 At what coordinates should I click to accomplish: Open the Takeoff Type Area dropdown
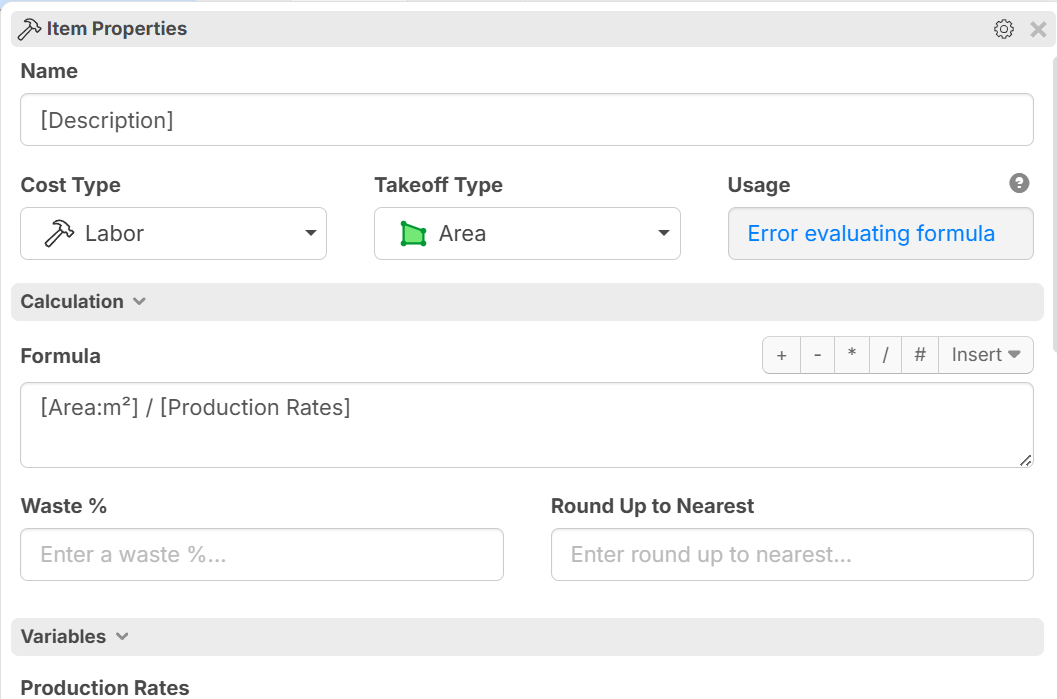point(527,234)
